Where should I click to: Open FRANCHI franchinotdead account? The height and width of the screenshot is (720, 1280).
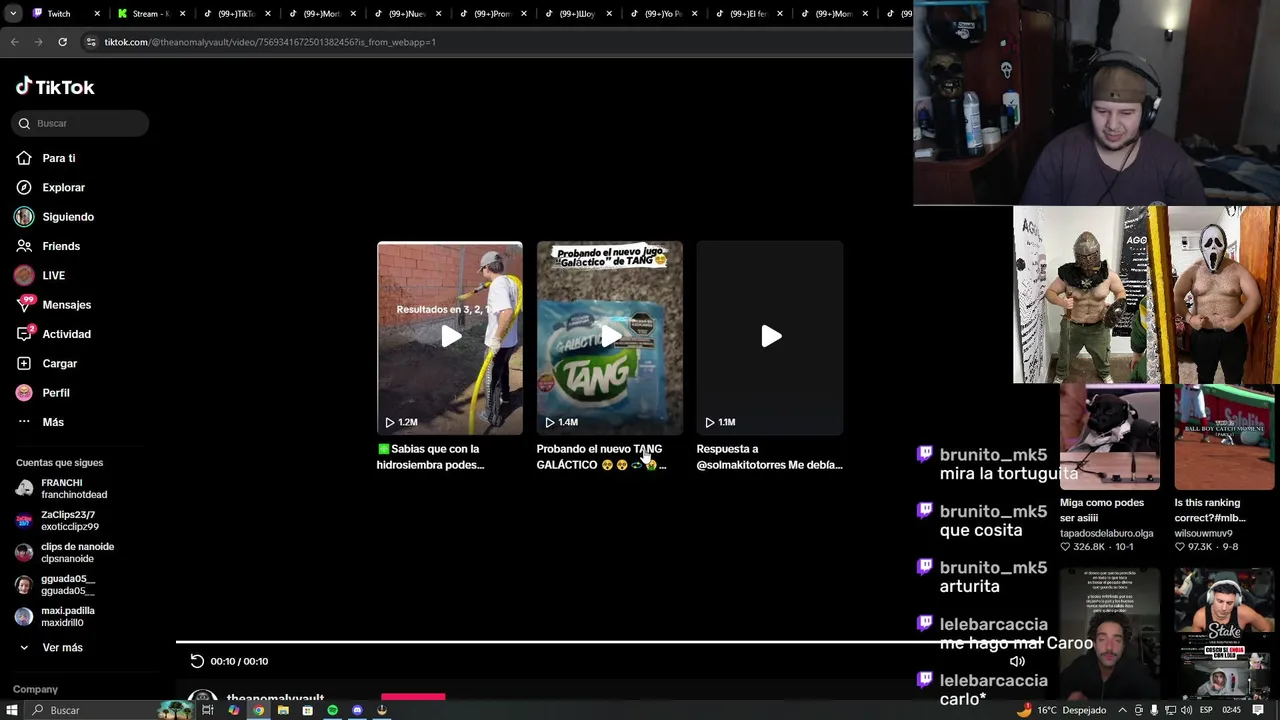pos(62,489)
